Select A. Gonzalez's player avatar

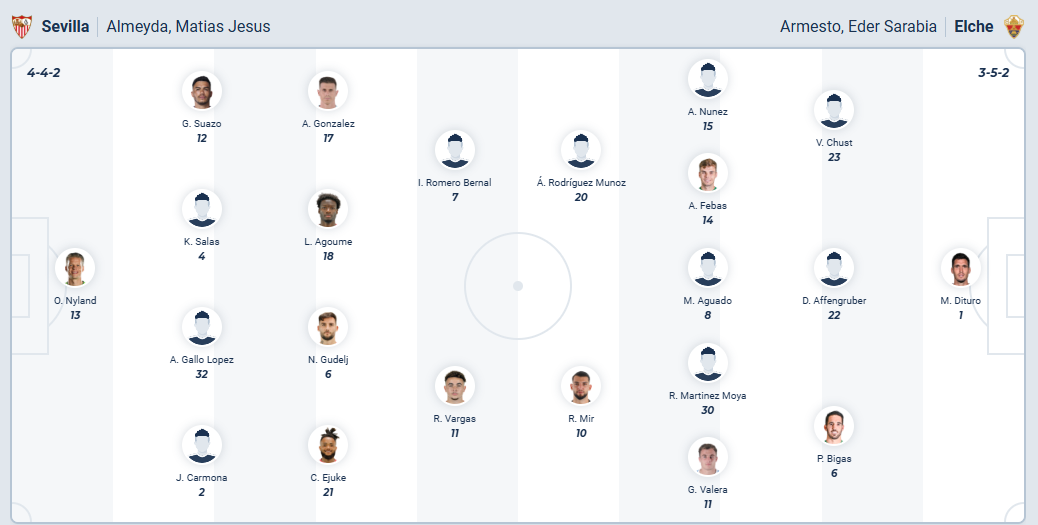pos(328,91)
